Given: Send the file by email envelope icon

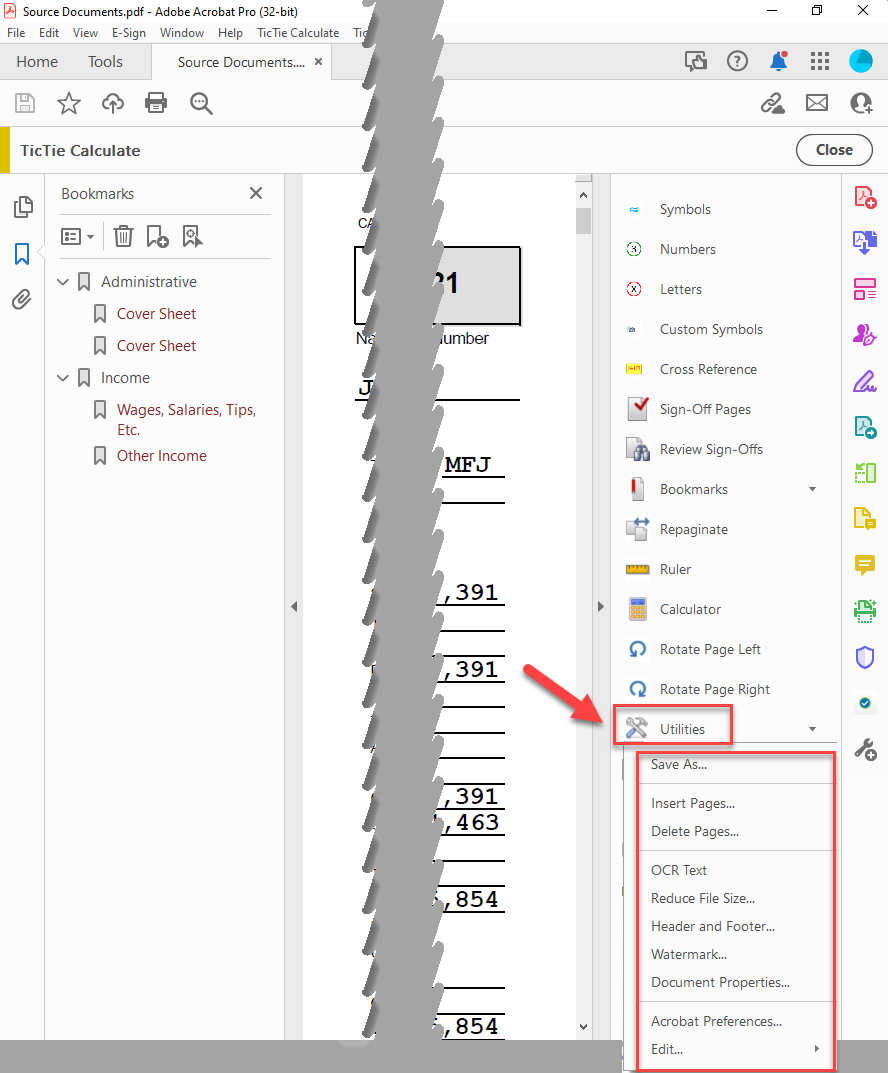Looking at the screenshot, I should coord(817,103).
